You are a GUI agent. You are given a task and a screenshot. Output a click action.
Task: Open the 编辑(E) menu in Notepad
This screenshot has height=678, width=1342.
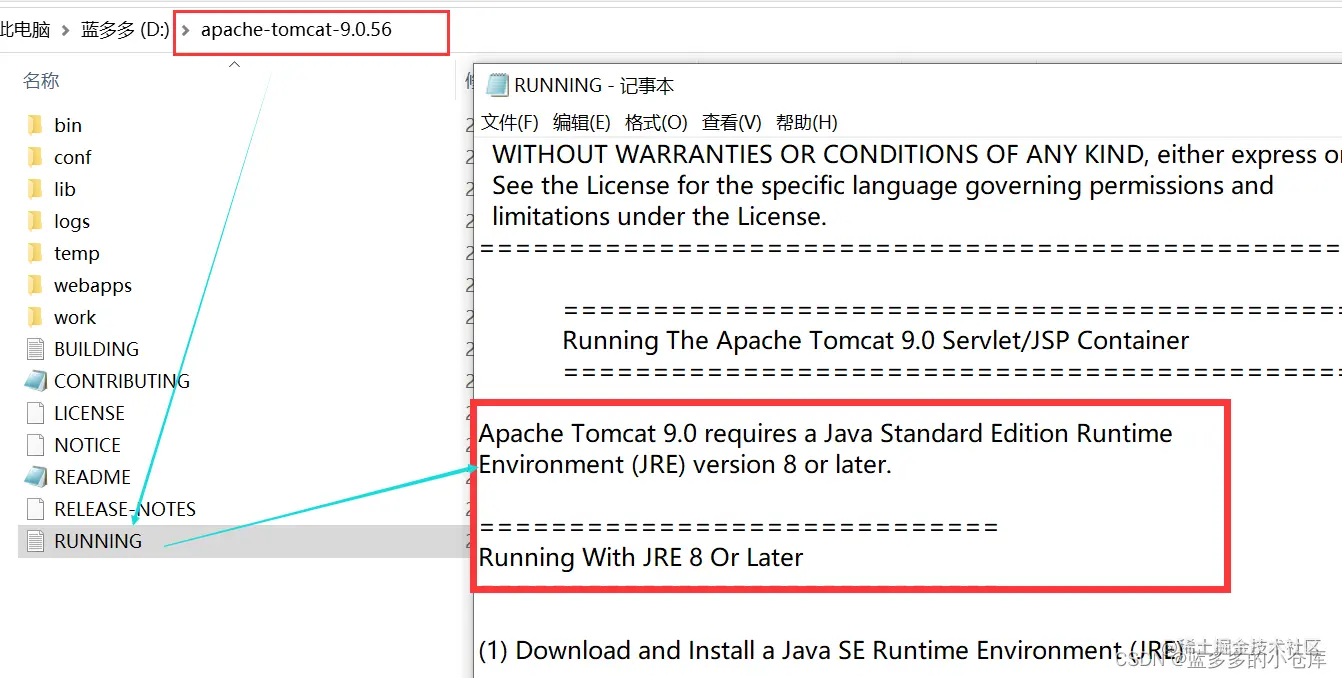[582, 122]
